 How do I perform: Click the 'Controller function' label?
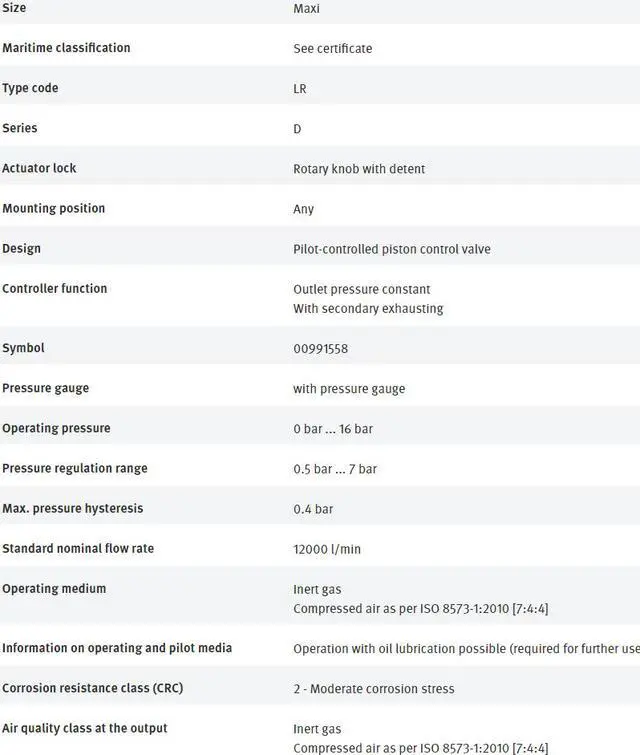[x=54, y=288]
